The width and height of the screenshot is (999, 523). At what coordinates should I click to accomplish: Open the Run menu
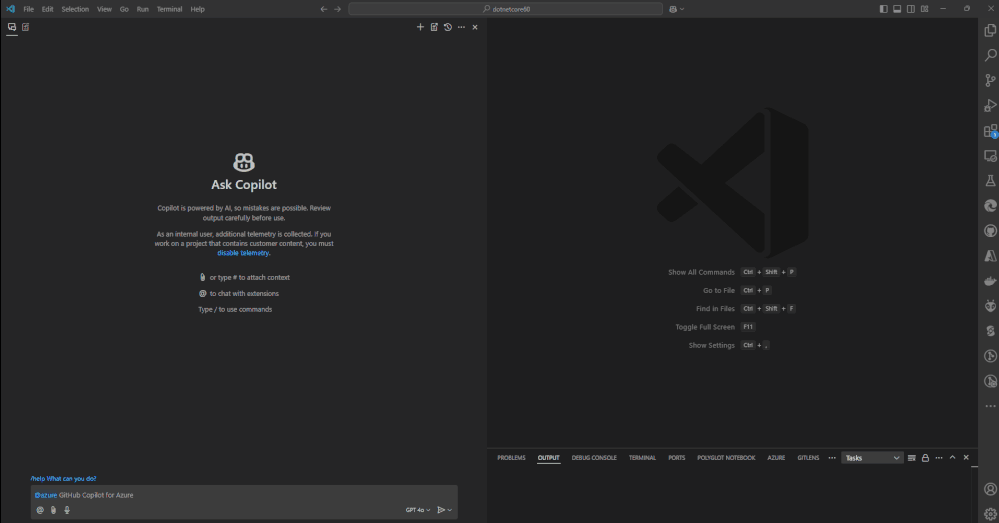click(x=143, y=9)
